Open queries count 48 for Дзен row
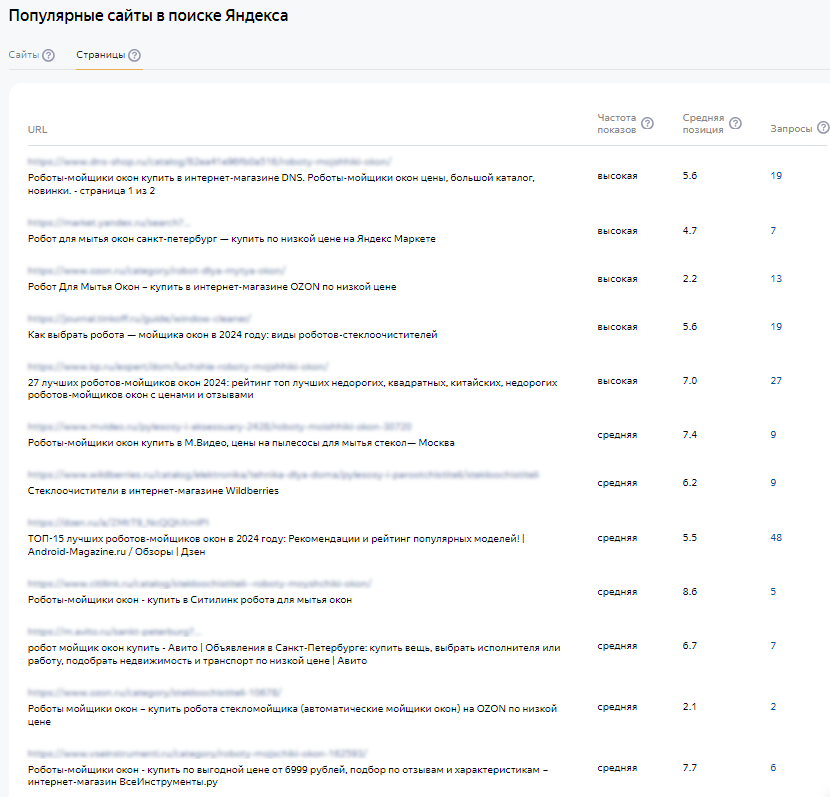830x797 pixels. tap(776, 538)
